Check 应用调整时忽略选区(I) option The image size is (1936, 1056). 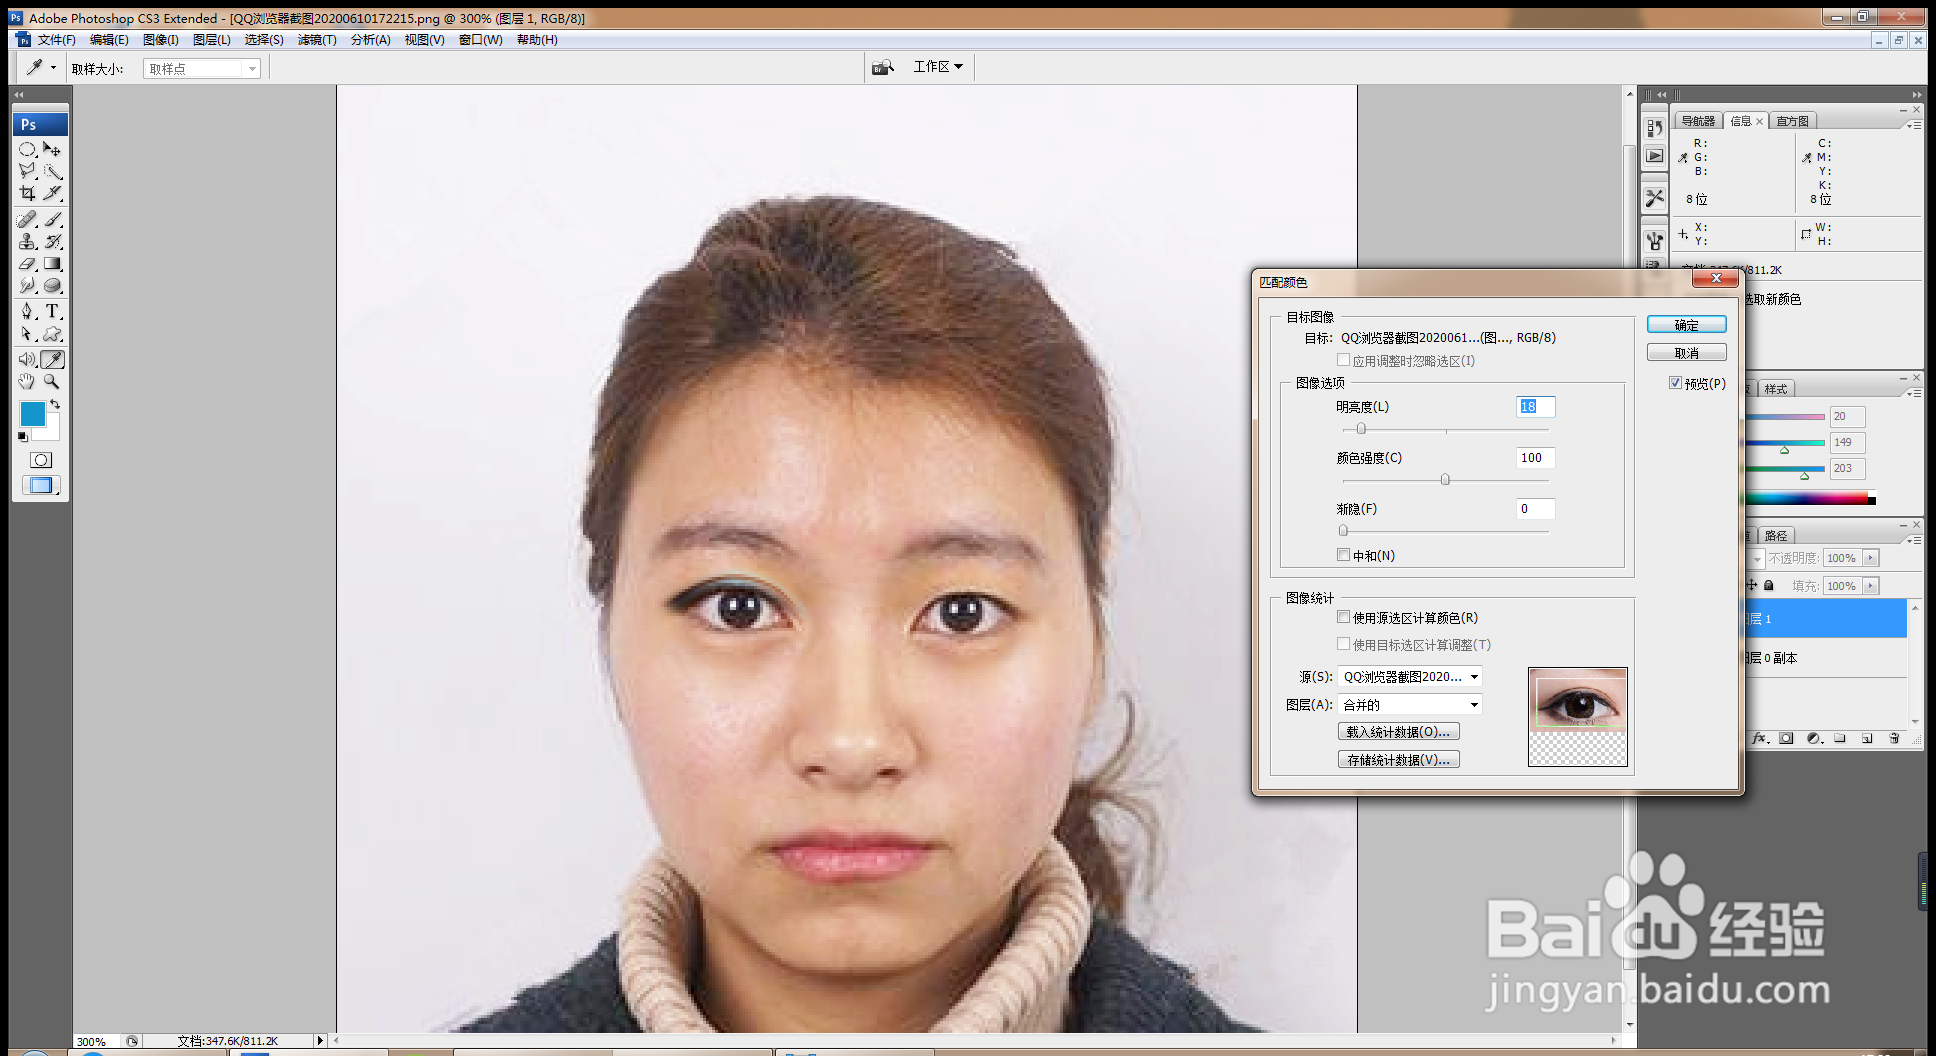(x=1343, y=360)
